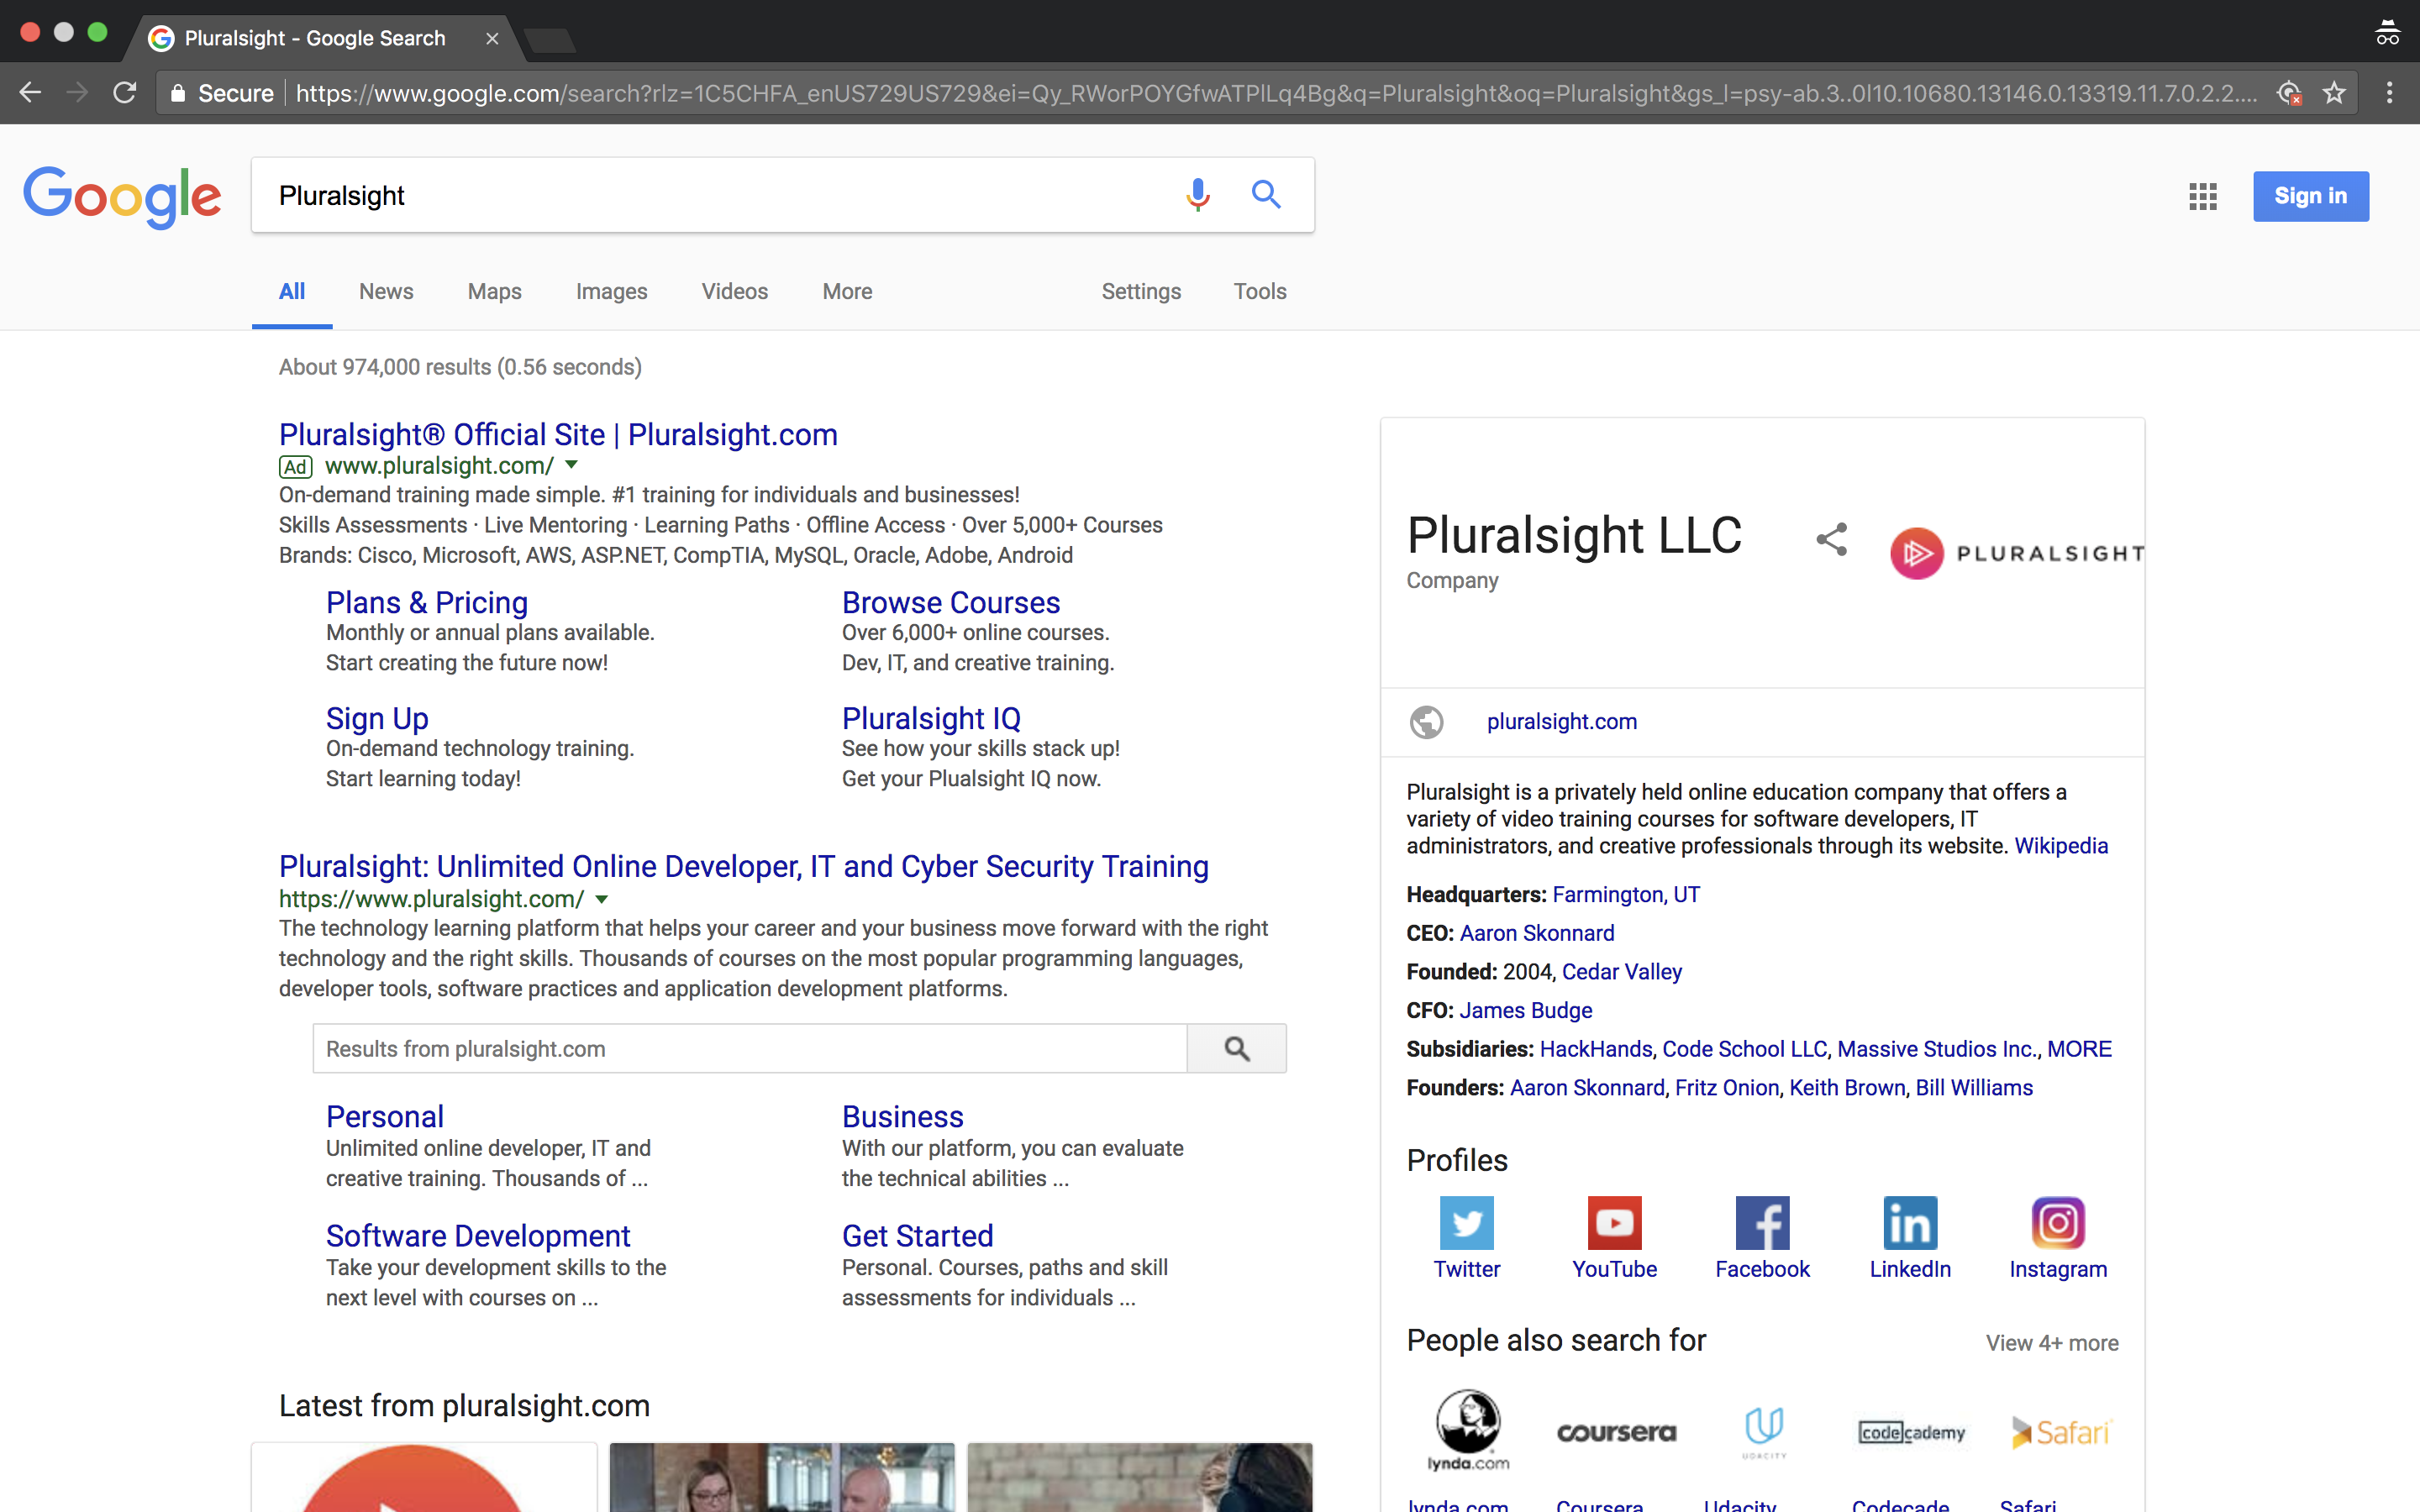
Task: Open Chrome's three-dot menu
Action: (x=2389, y=93)
